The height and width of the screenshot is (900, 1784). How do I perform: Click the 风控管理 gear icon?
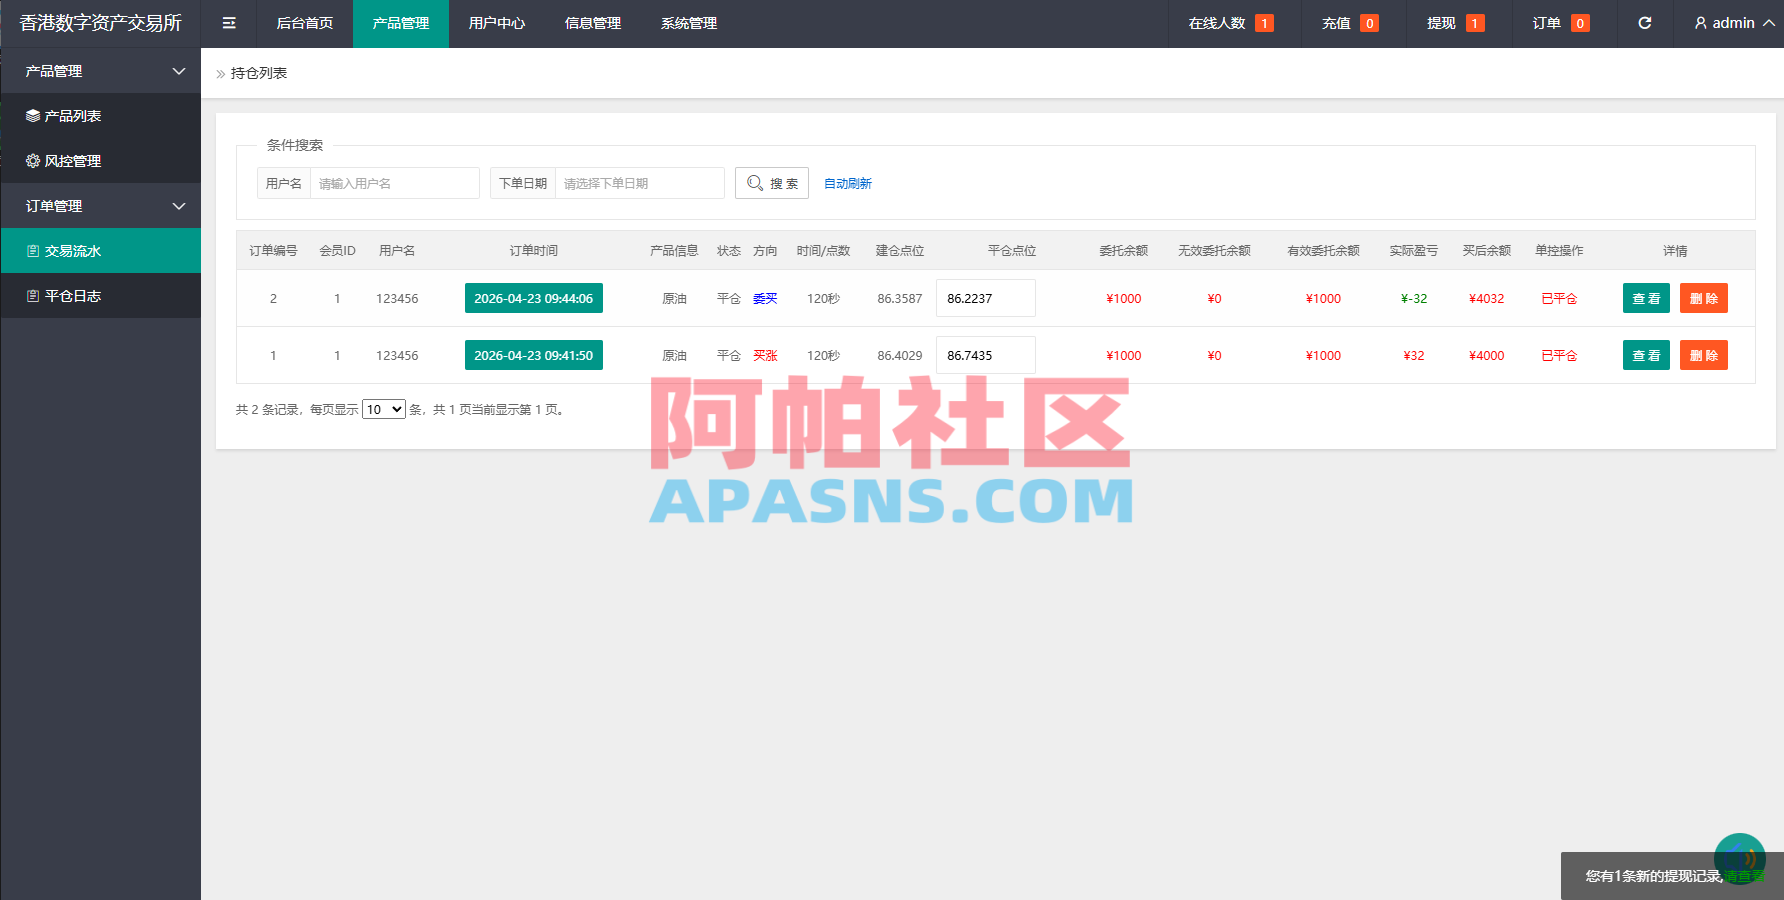tap(33, 161)
